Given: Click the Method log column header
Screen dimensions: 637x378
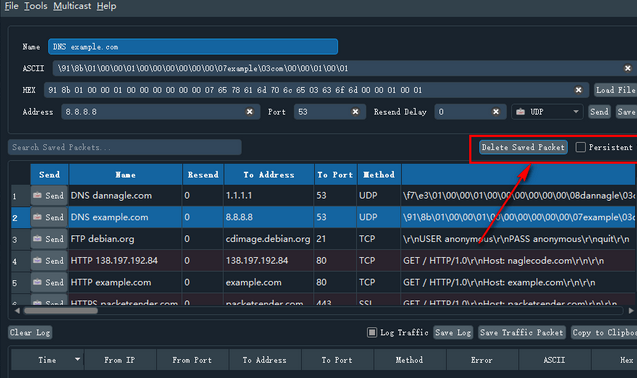Looking at the screenshot, I should tap(410, 360).
